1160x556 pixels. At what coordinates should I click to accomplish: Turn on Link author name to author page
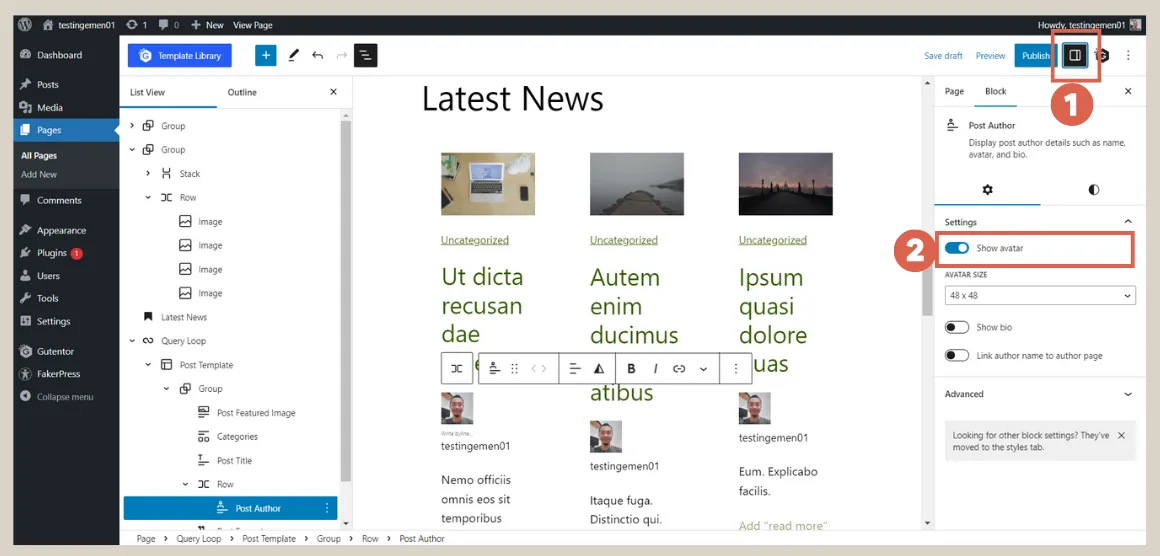tap(957, 355)
